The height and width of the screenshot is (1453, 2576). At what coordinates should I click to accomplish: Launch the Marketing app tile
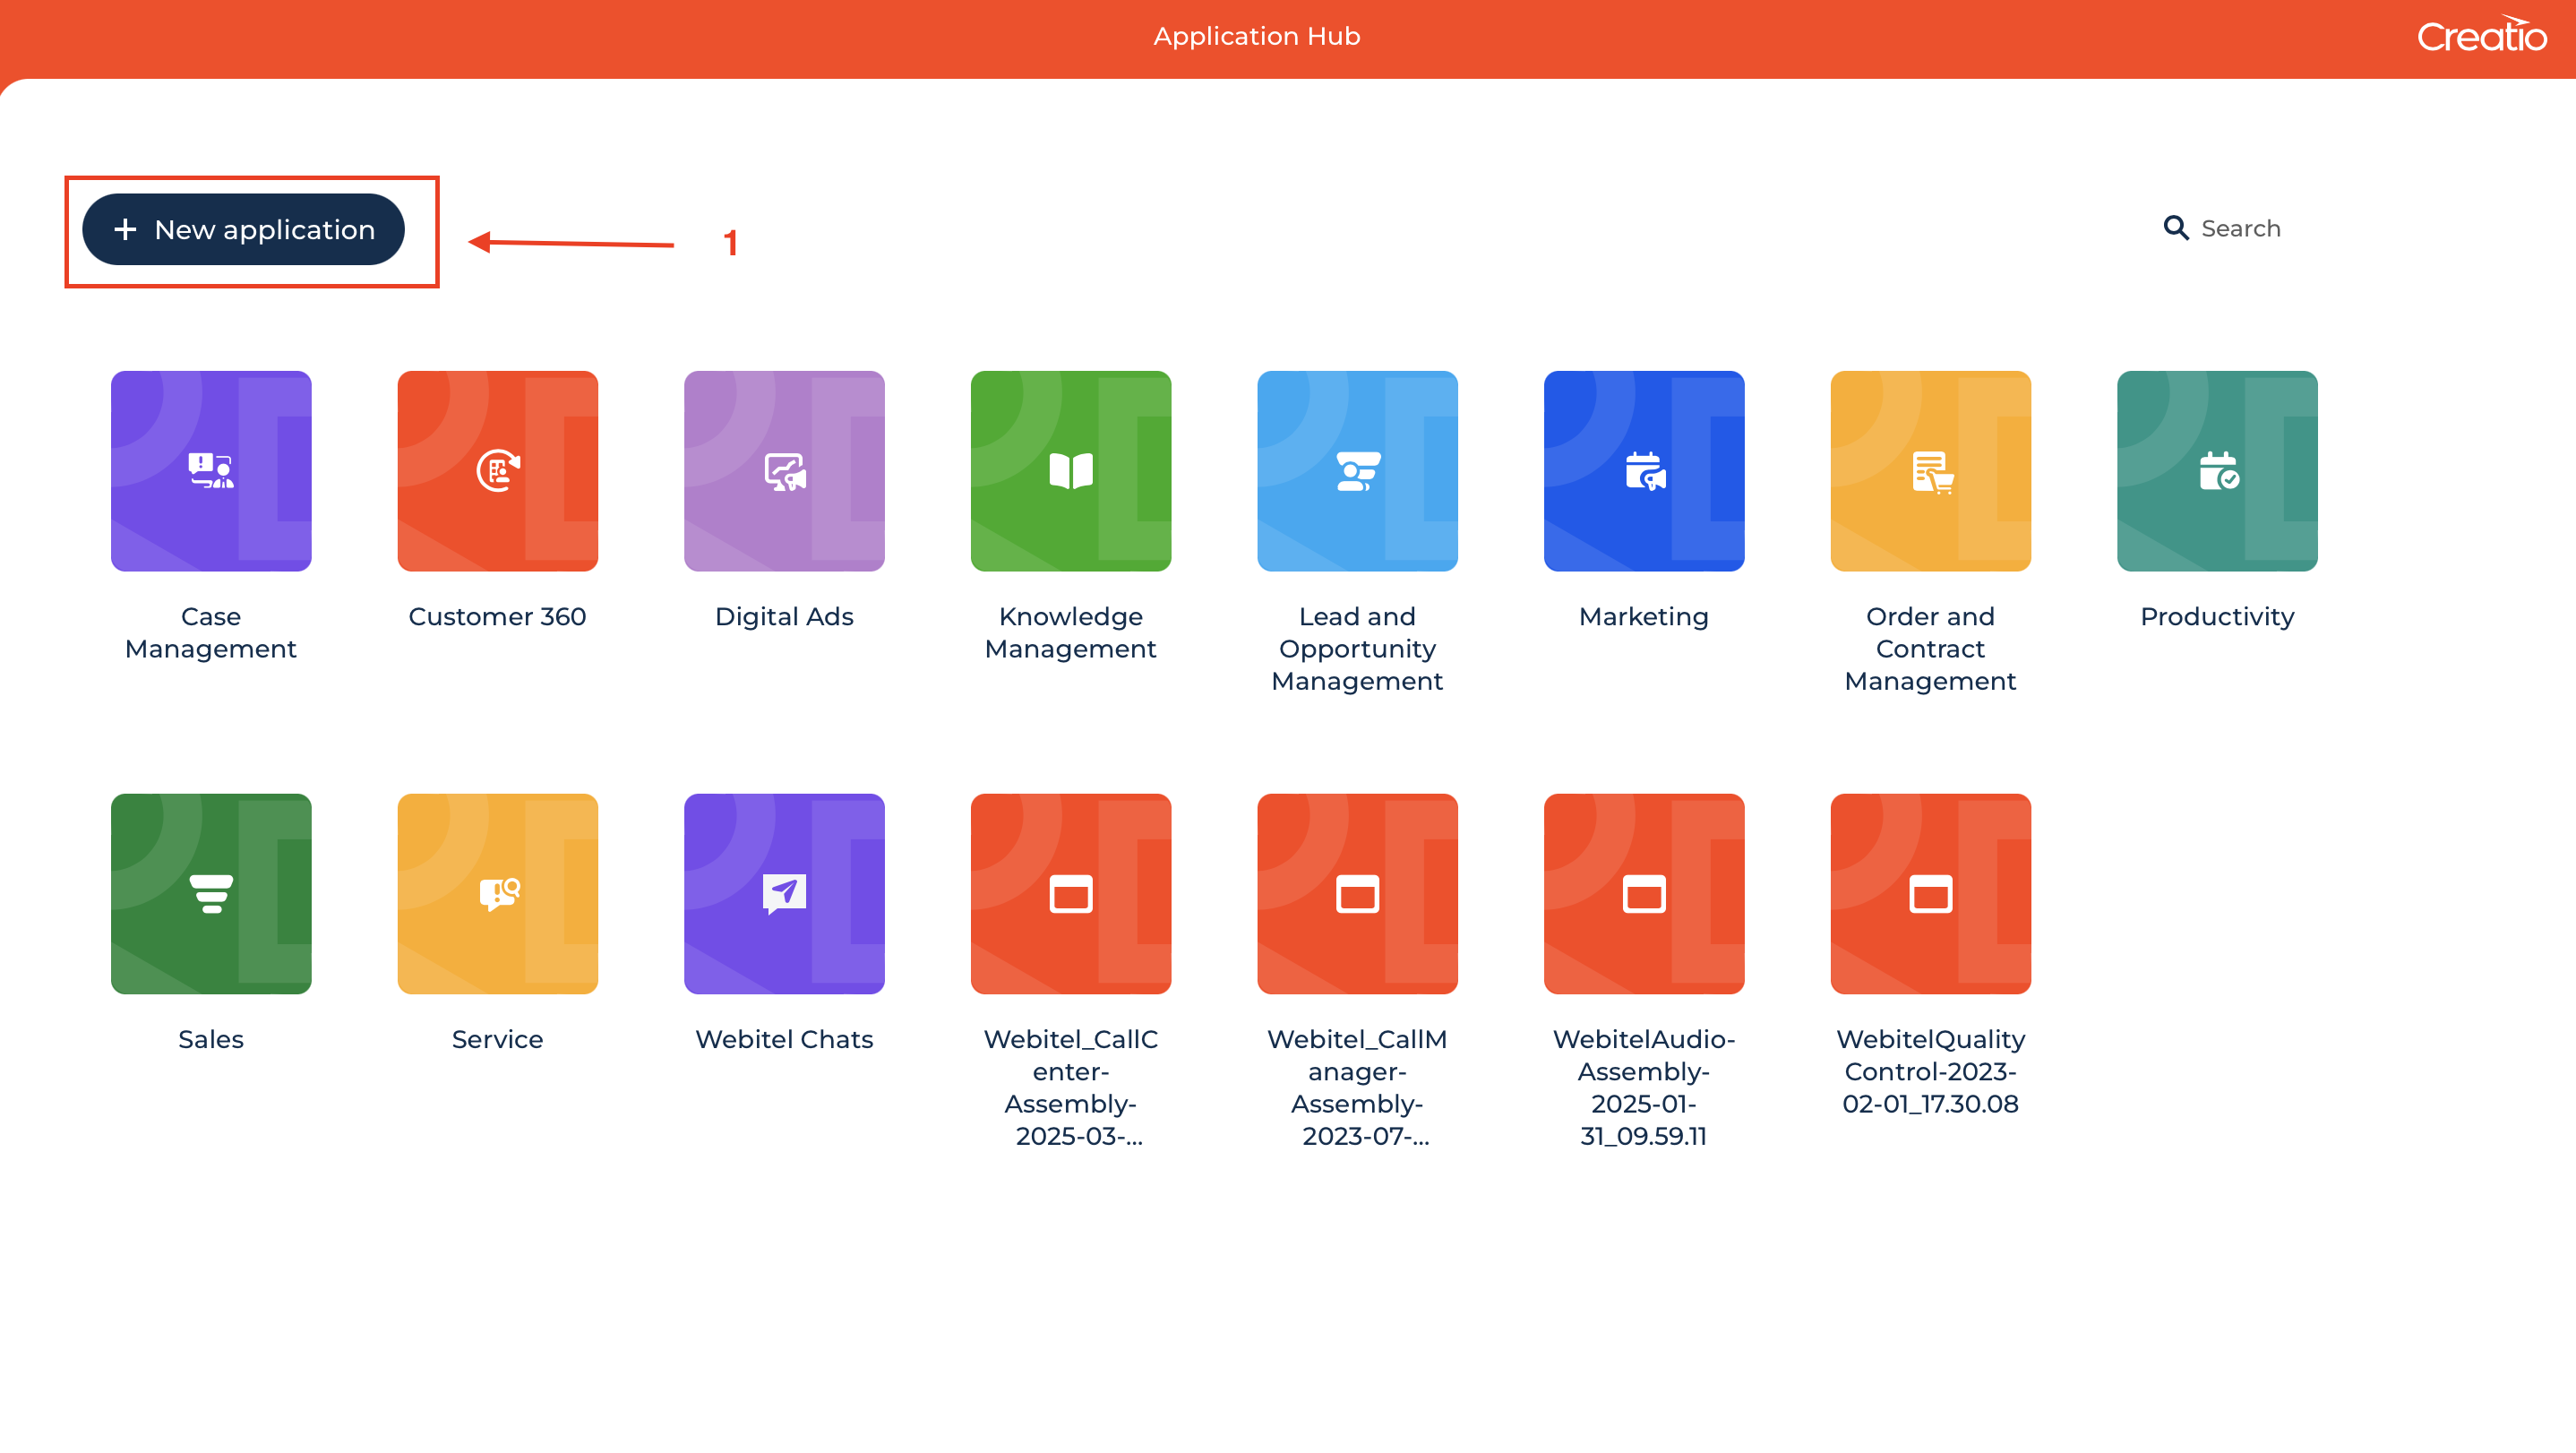[1644, 471]
